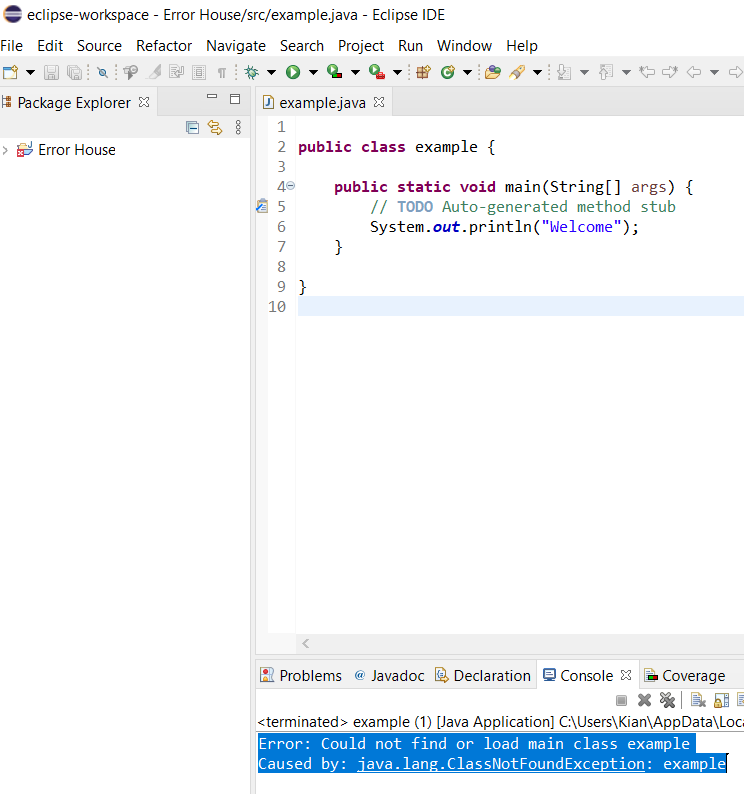The image size is (744, 794).
Task: Open the Search dropdown arrow
Action: [x=537, y=72]
